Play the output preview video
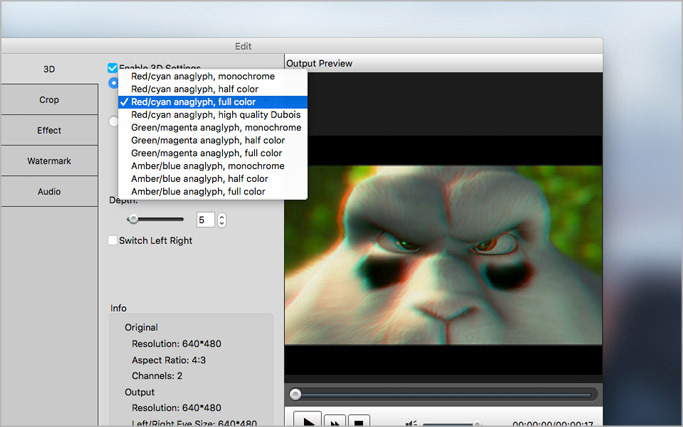 [x=308, y=420]
